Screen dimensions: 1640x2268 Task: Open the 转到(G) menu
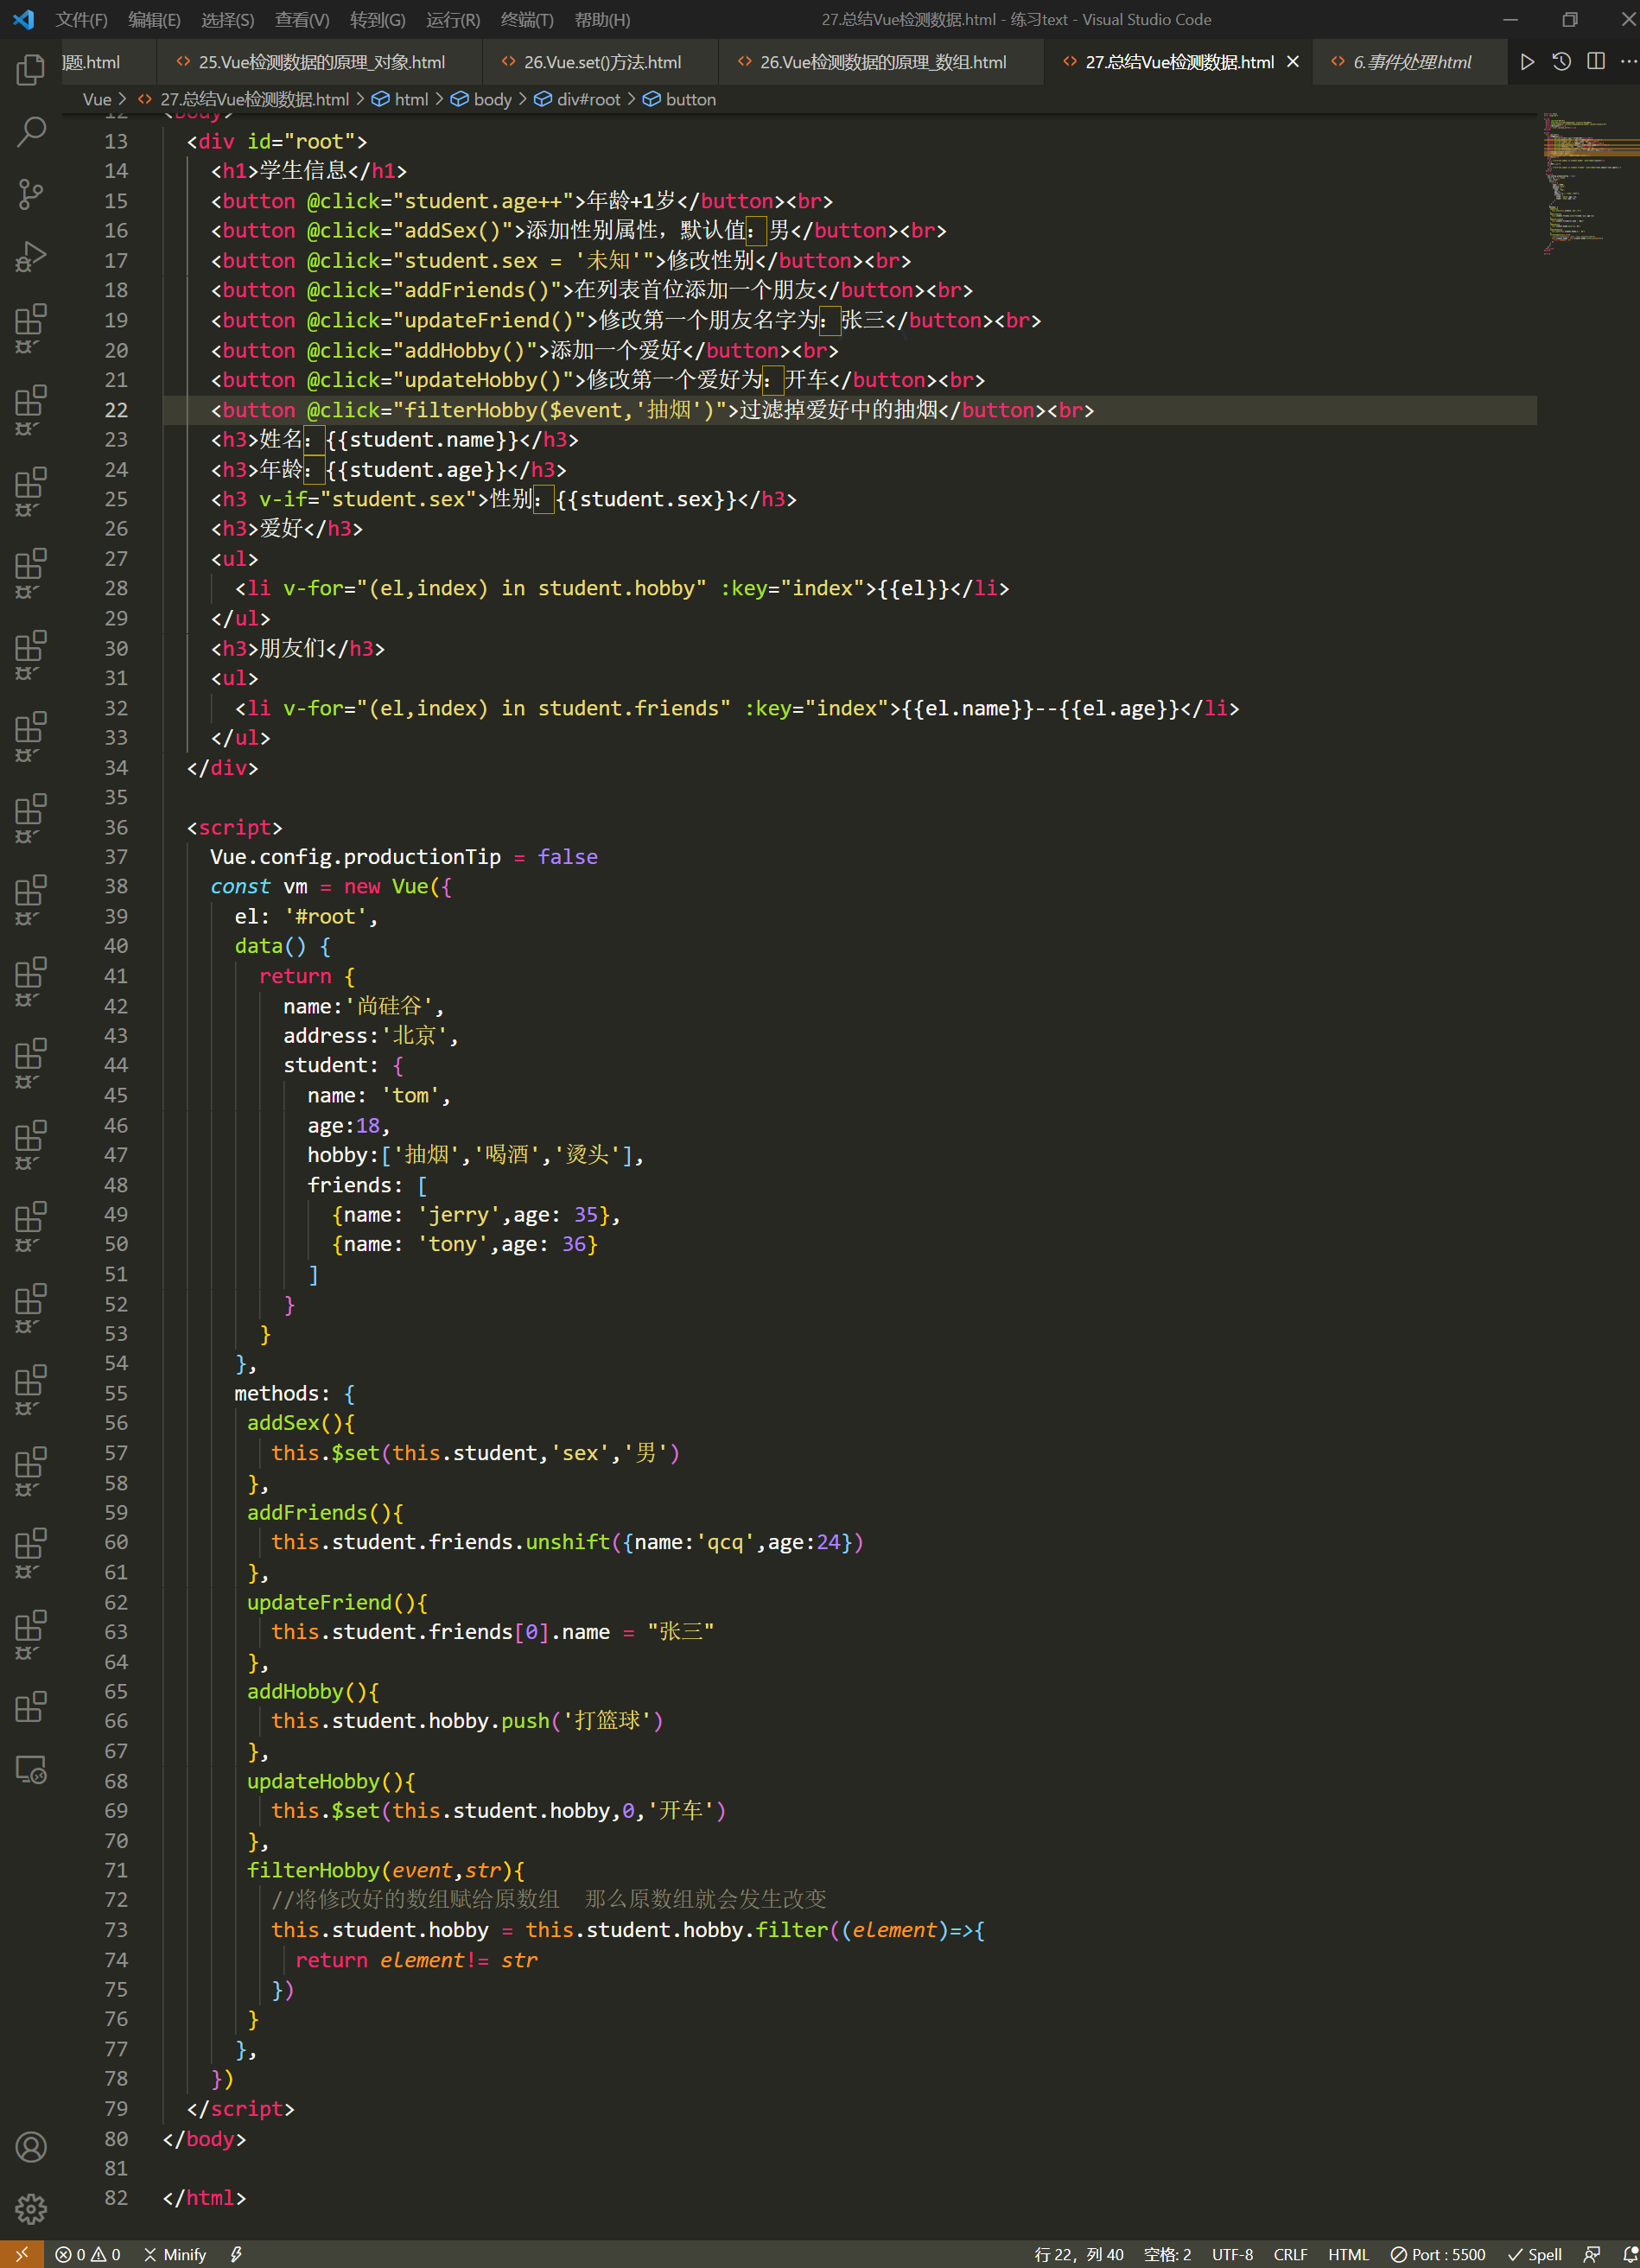tap(378, 20)
